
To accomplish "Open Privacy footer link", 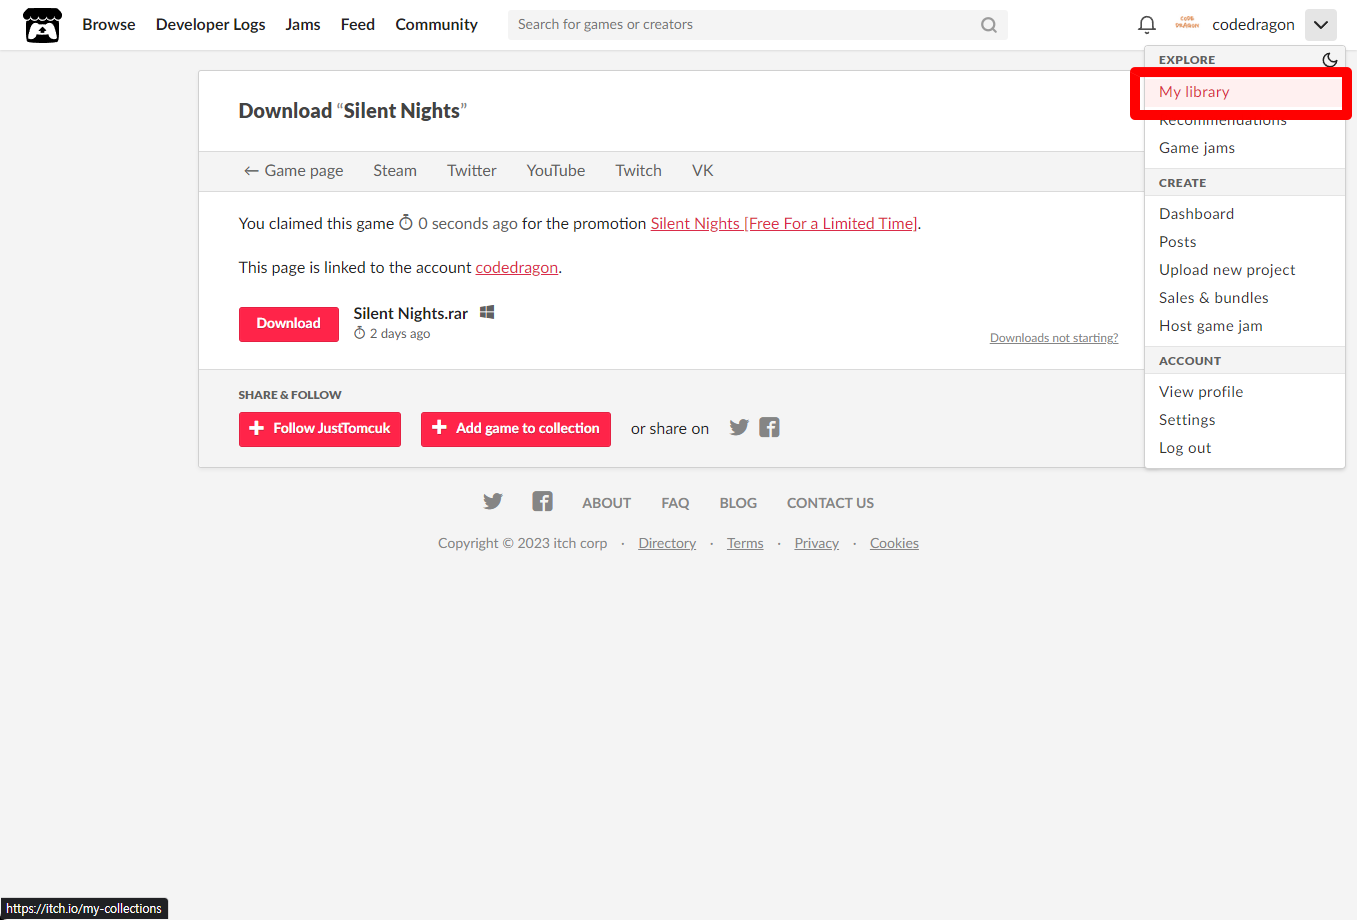I will tap(817, 544).
